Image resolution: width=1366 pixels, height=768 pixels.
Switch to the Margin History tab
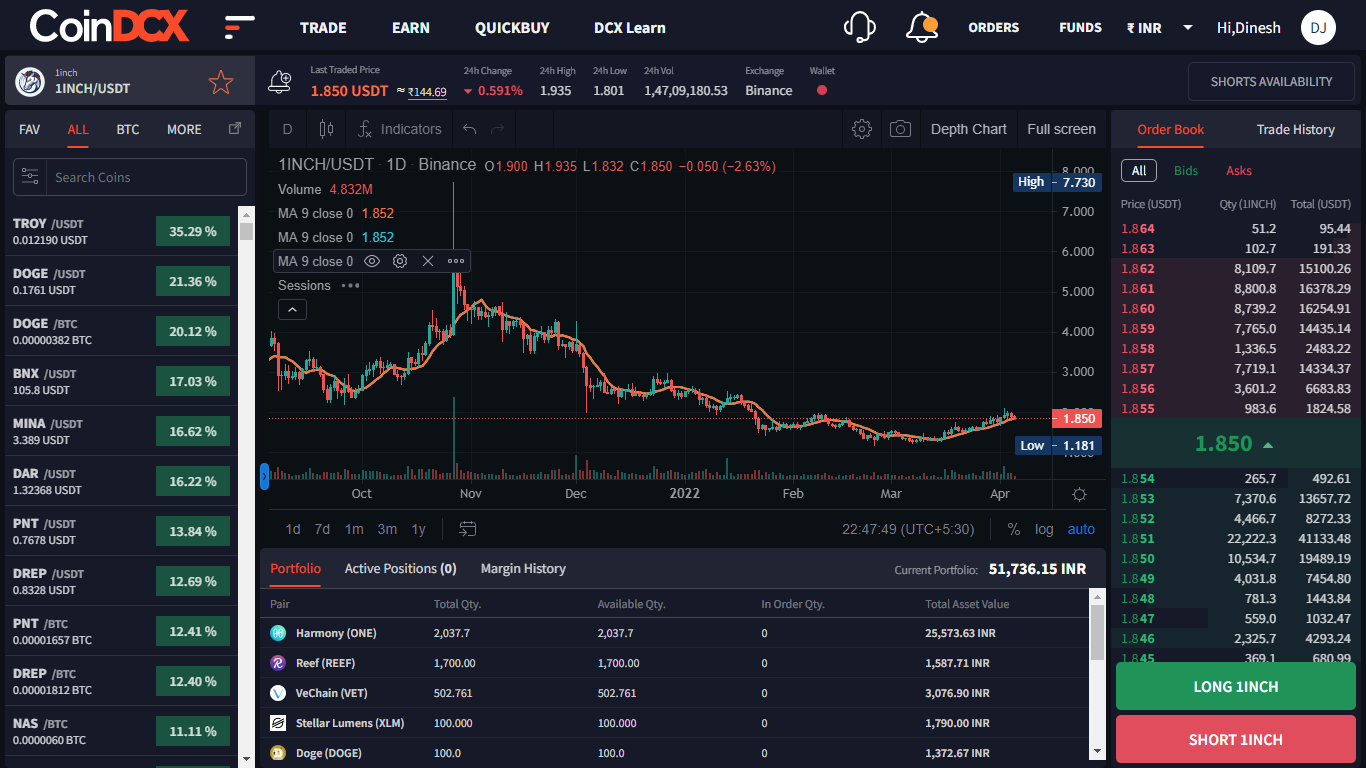point(523,568)
